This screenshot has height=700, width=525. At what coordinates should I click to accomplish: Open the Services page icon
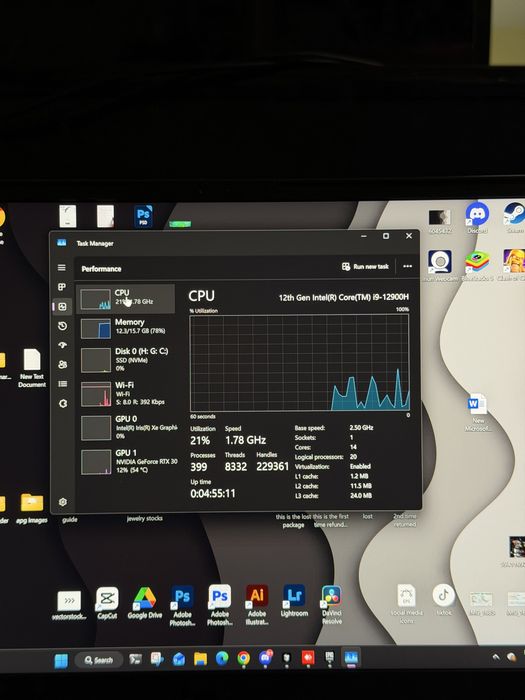[63, 404]
